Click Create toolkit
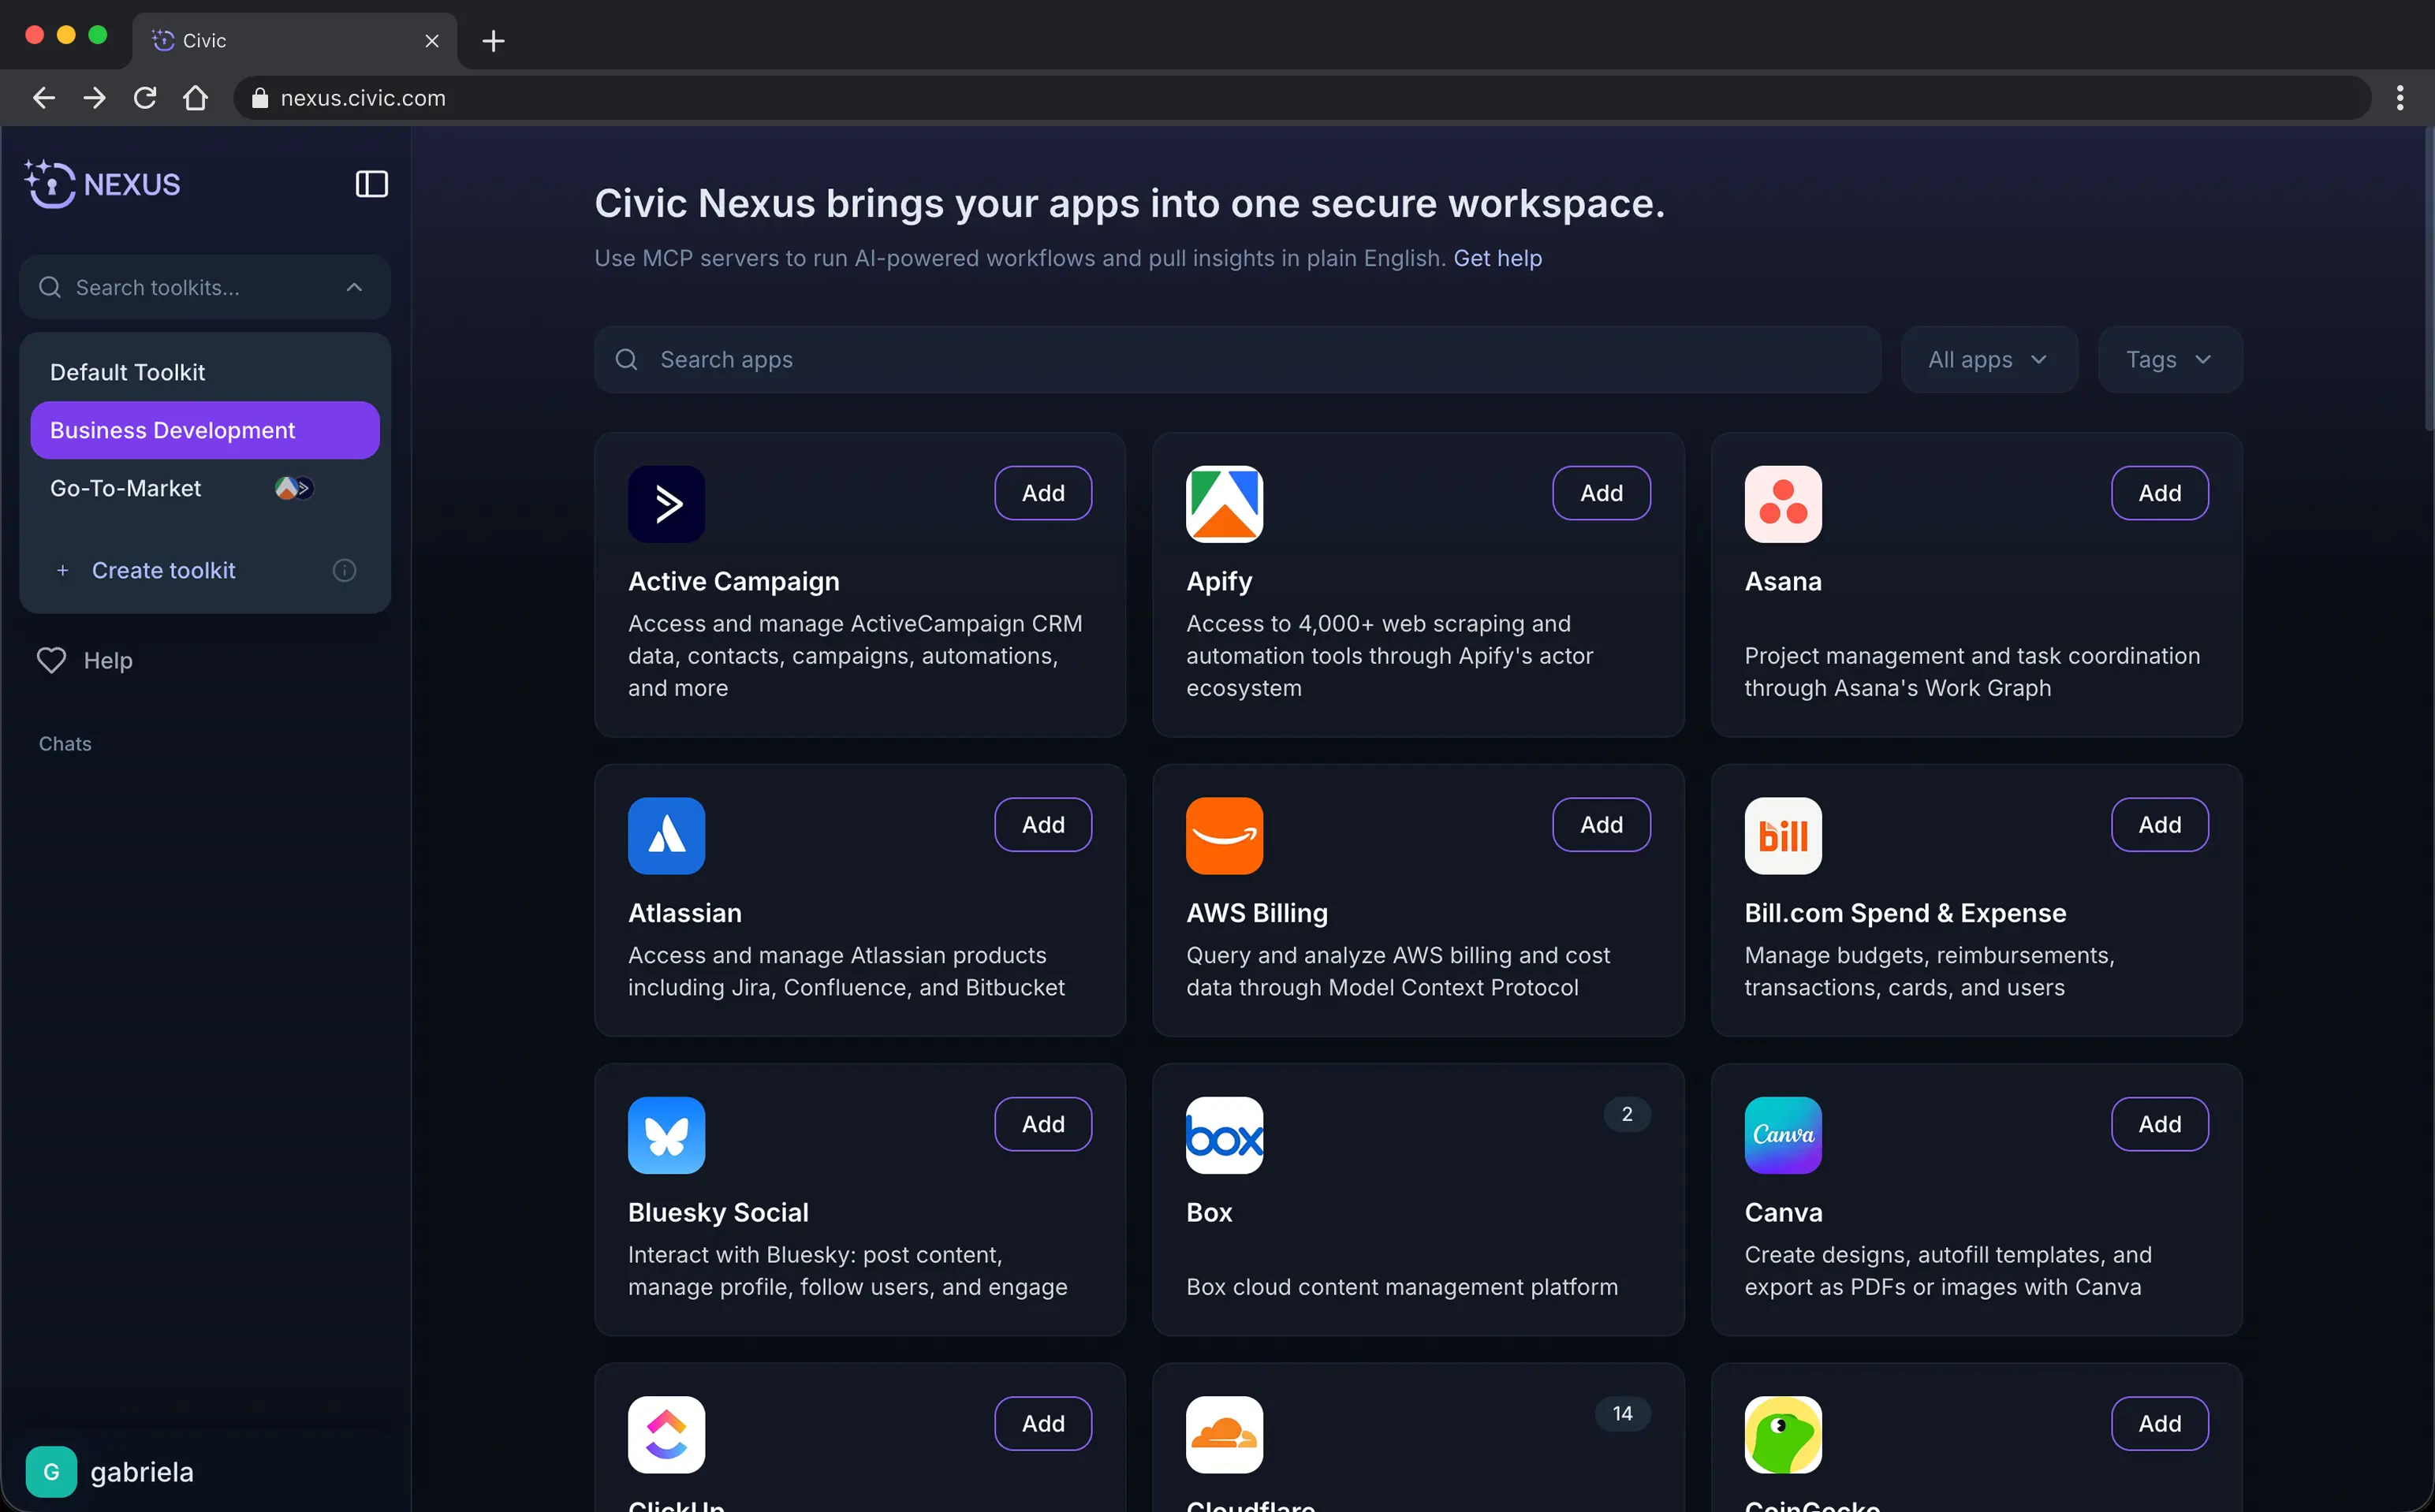The width and height of the screenshot is (2435, 1512). click(x=163, y=570)
